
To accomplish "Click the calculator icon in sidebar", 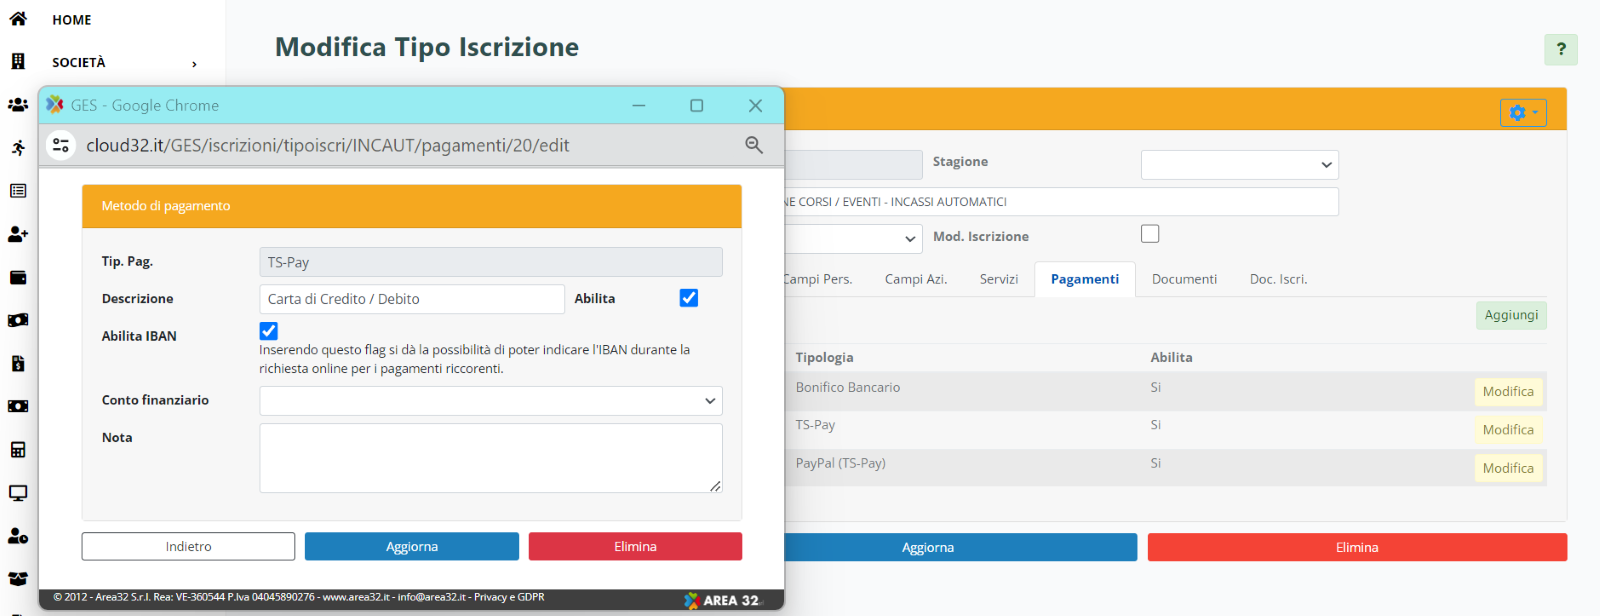I will click(x=18, y=450).
